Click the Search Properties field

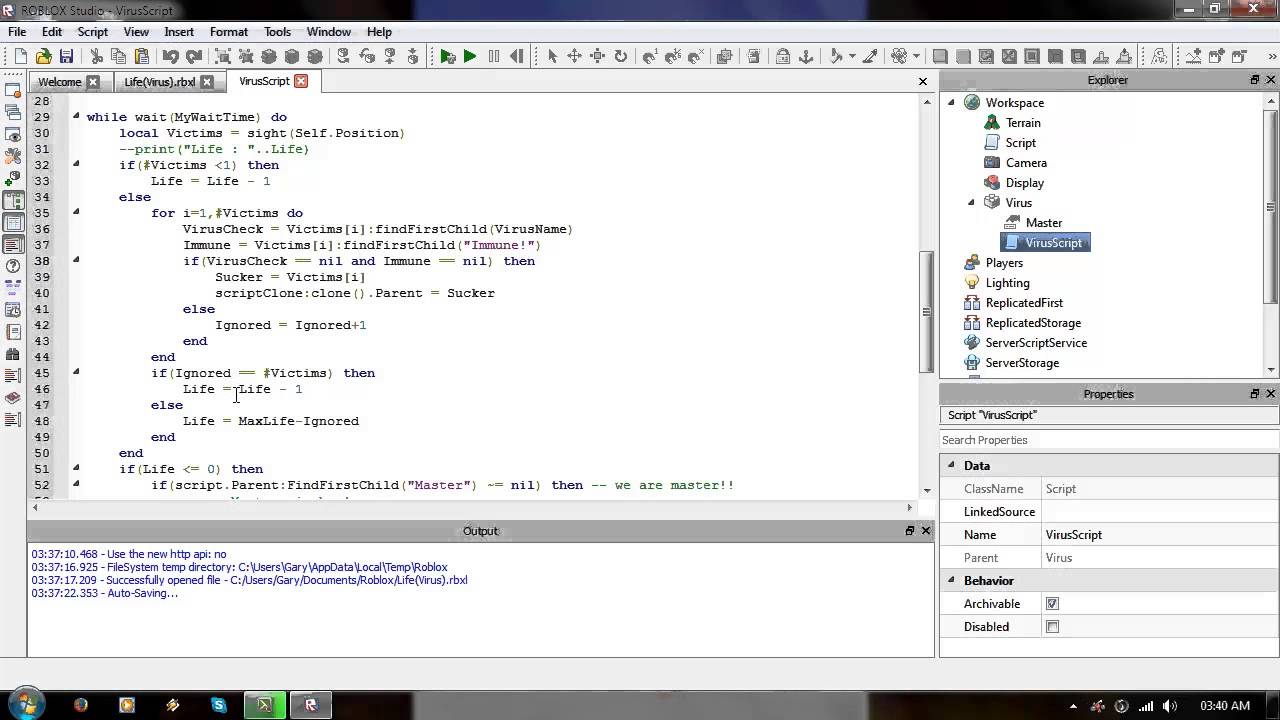coord(1109,440)
